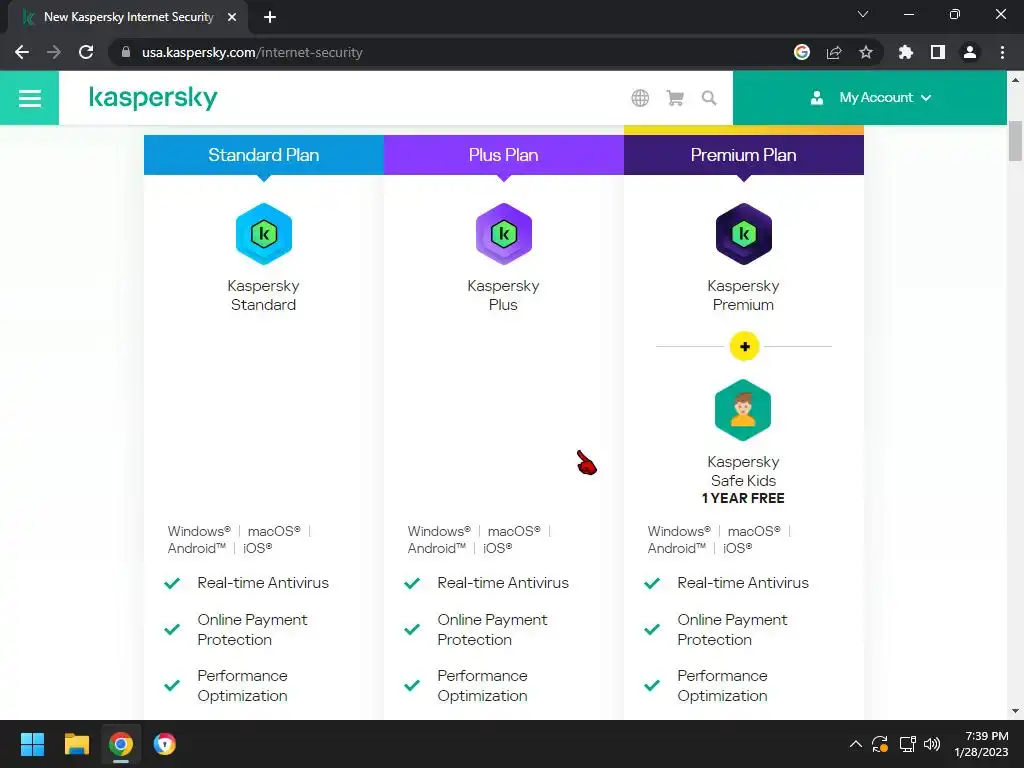Go forward in browser history
1024x768 pixels.
(x=54, y=52)
